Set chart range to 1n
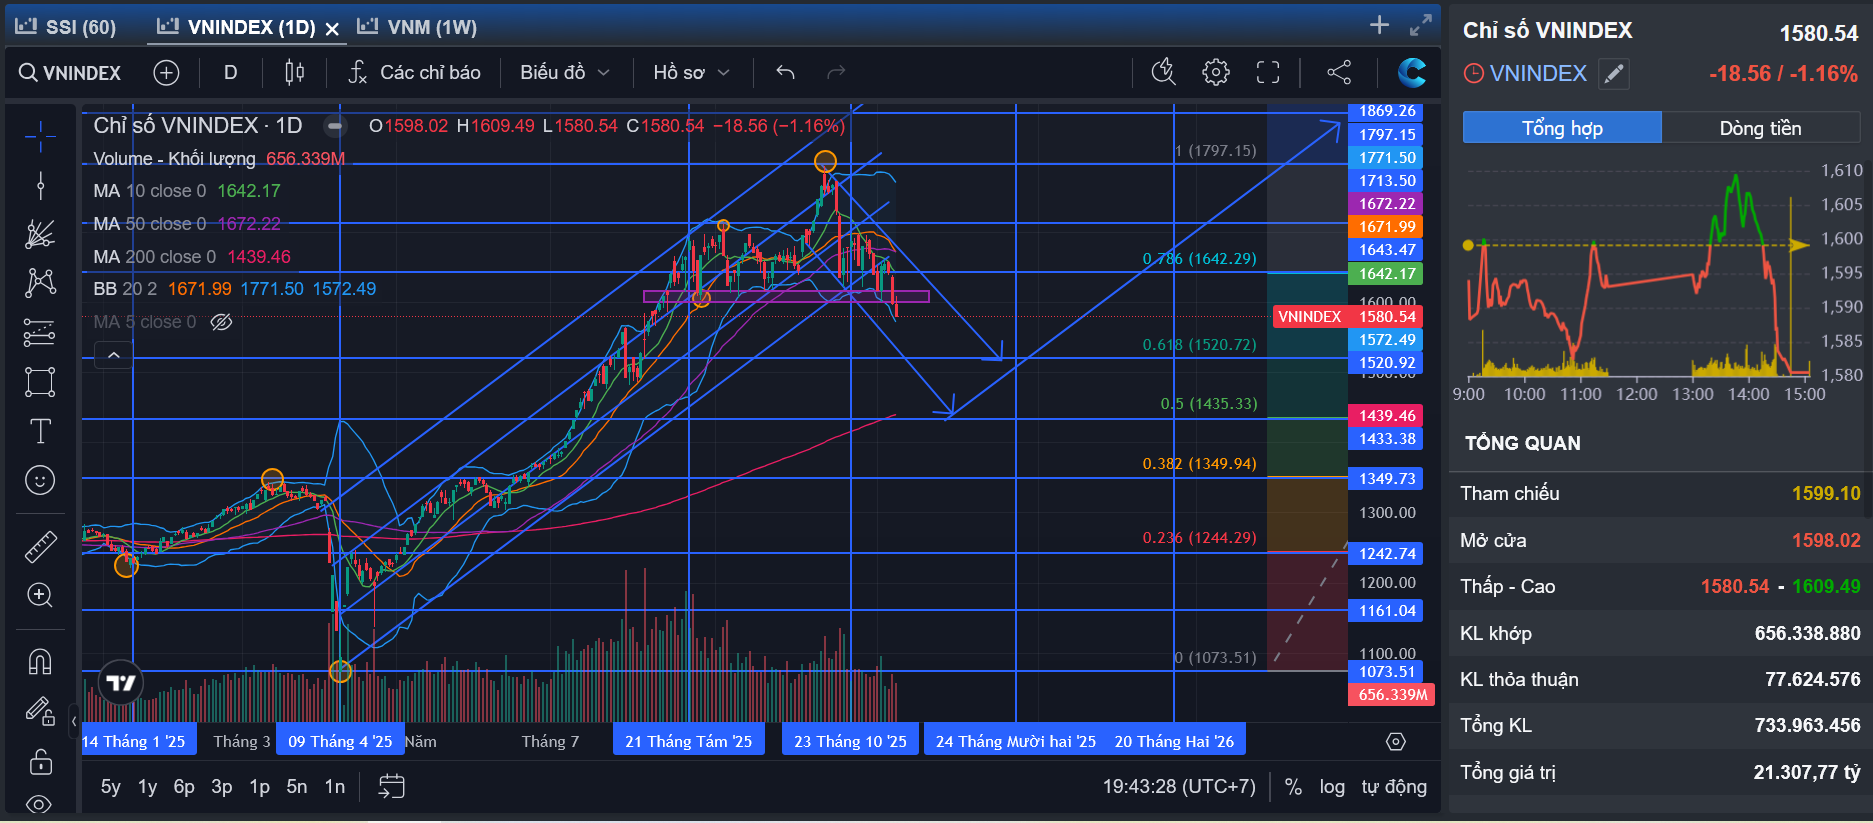Viewport: 1873px width, 823px height. coord(335,787)
